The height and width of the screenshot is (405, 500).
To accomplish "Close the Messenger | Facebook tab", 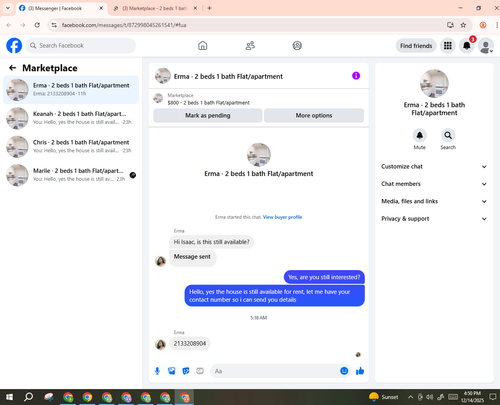I will point(101,8).
